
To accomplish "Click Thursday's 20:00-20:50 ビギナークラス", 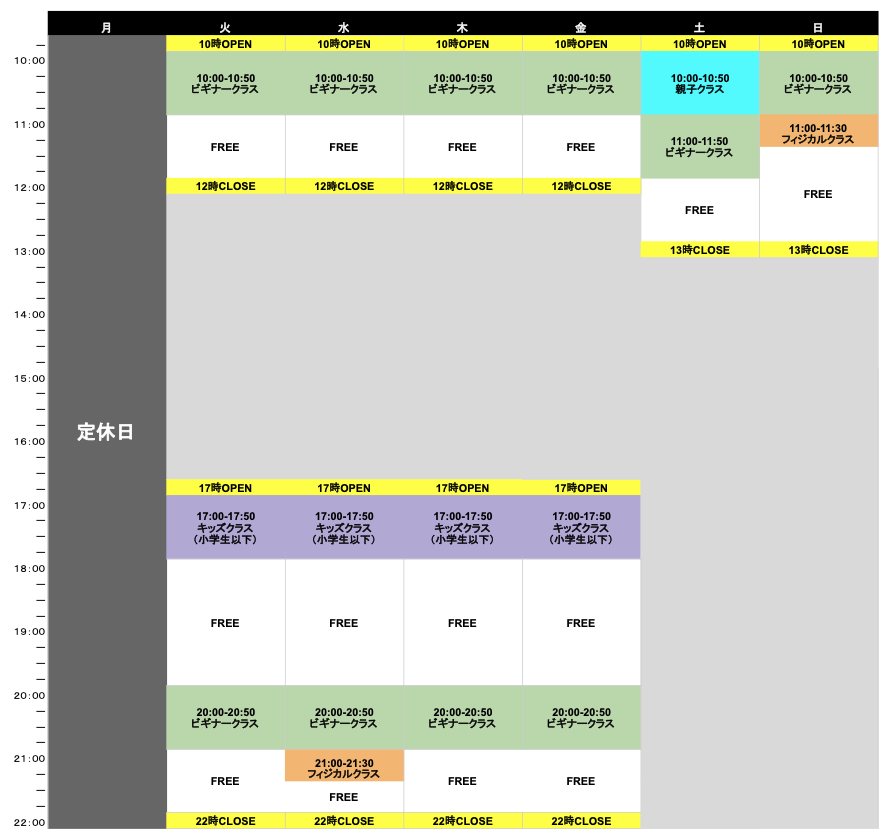I will pyautogui.click(x=462, y=718).
